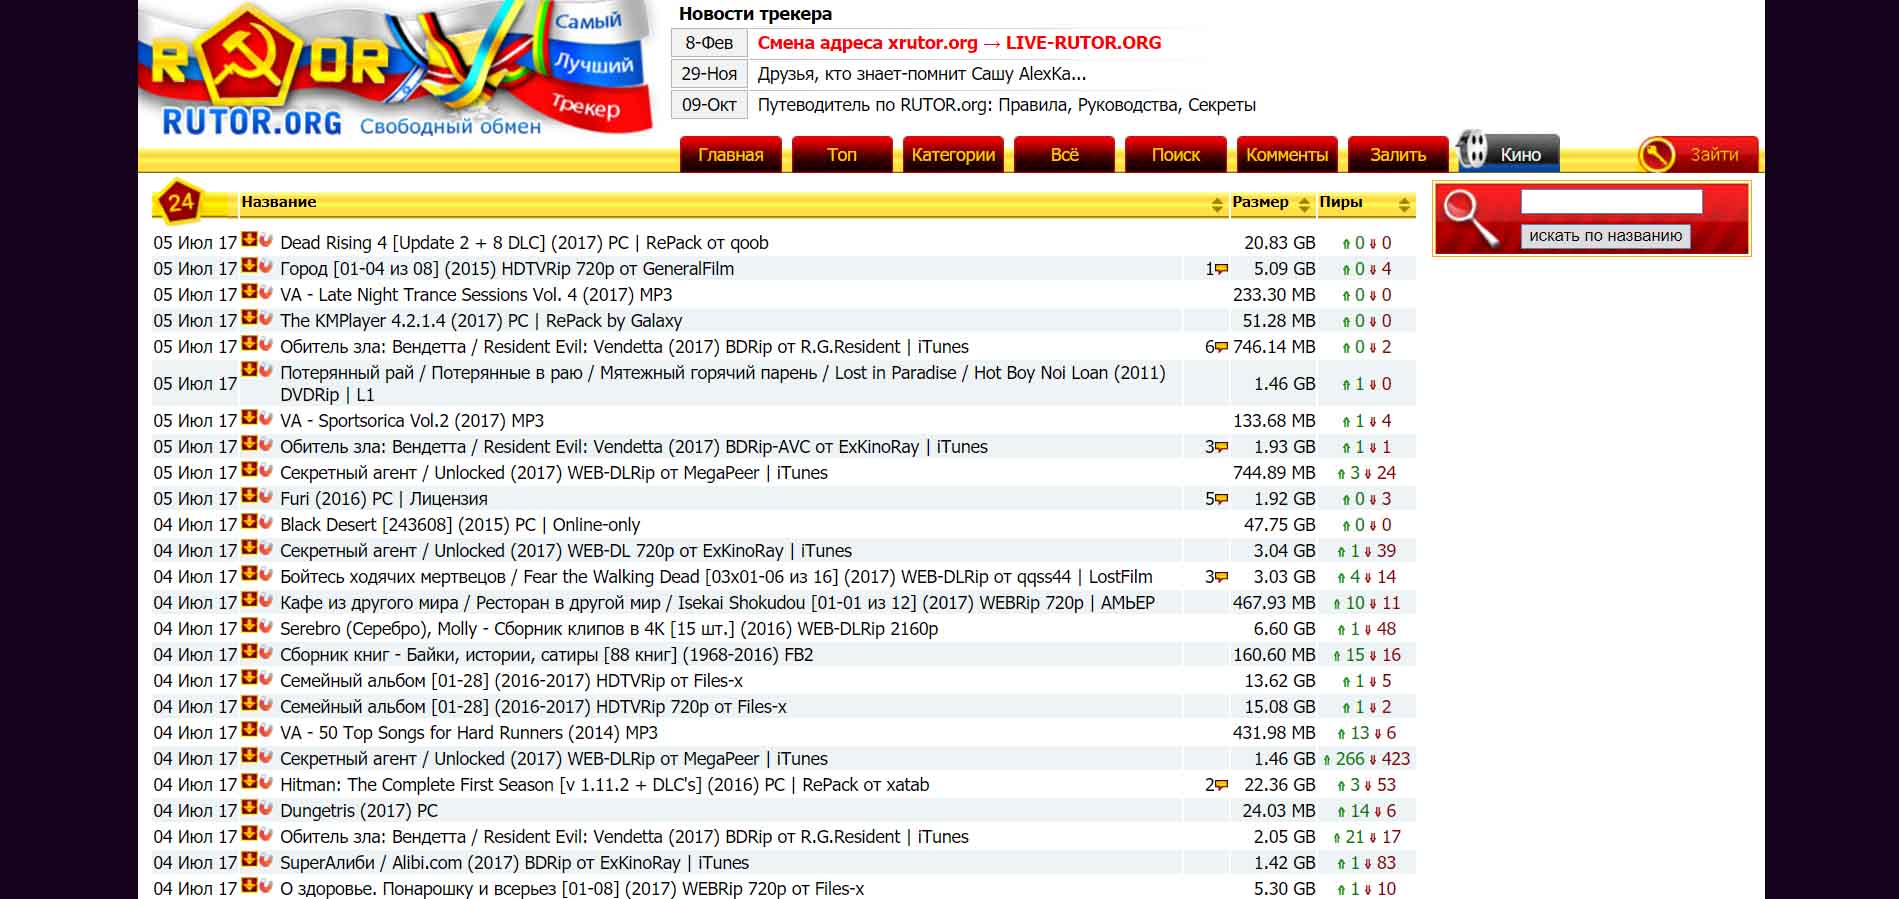The height and width of the screenshot is (899, 1899).
Task: Go to the Залить upload tab
Action: pos(1397,155)
